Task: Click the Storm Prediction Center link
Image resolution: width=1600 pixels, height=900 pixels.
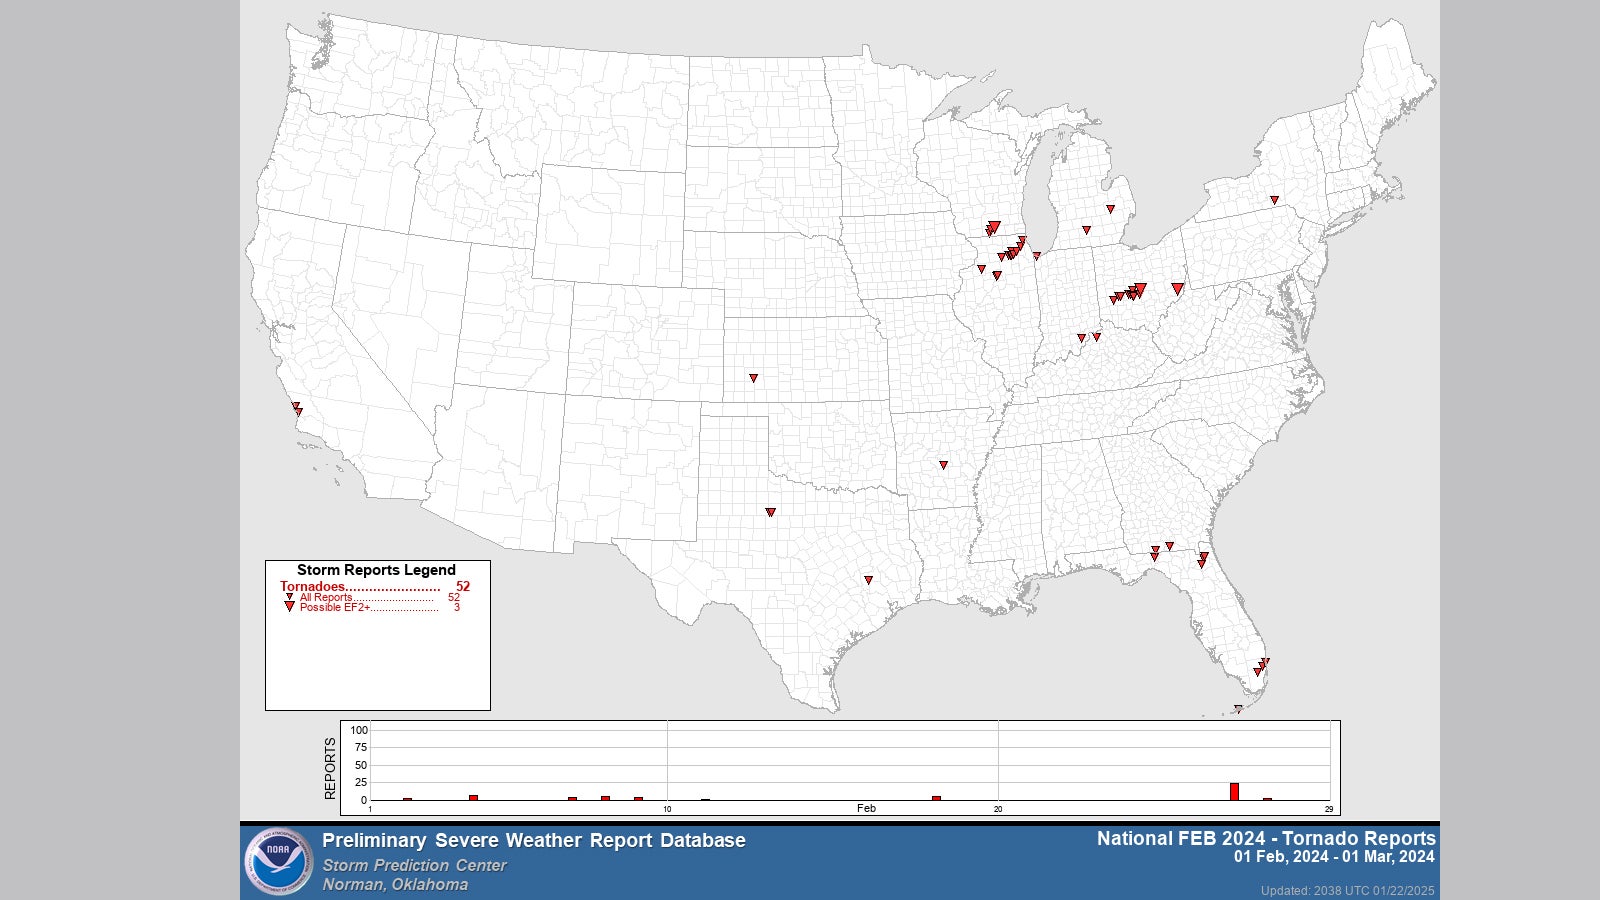Action: tap(417, 867)
